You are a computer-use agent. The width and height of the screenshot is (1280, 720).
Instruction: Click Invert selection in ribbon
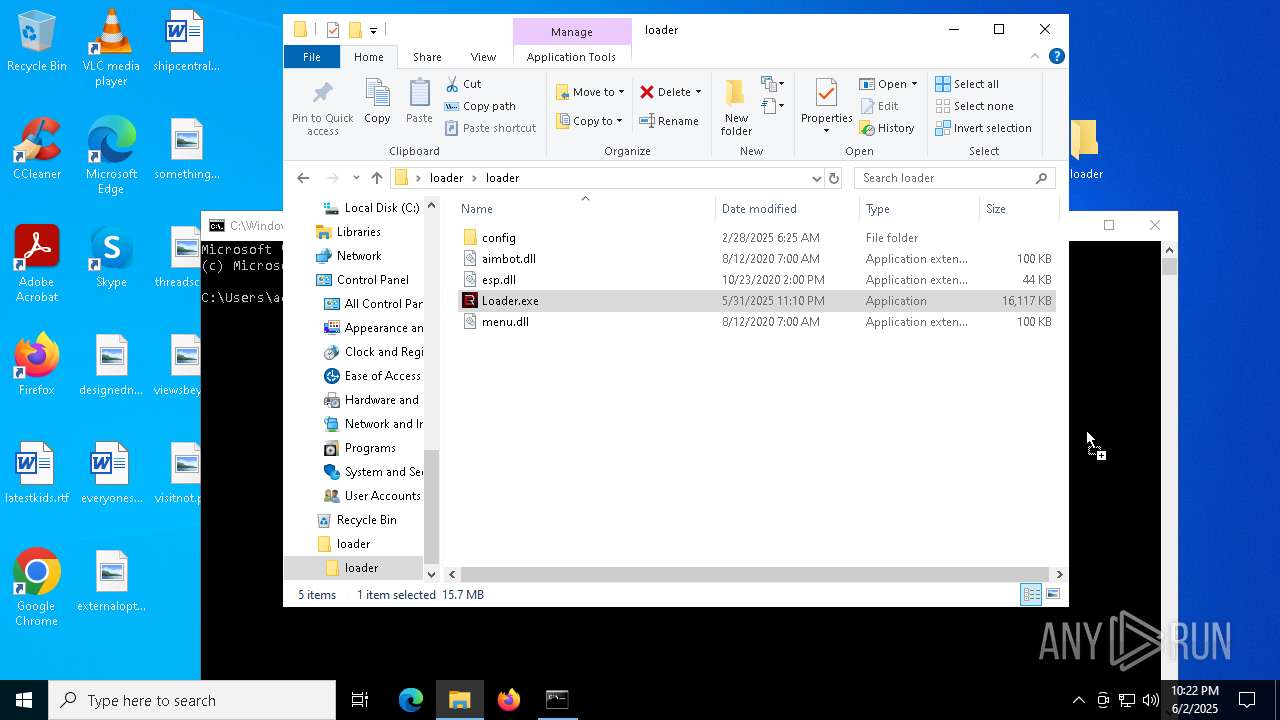point(983,128)
